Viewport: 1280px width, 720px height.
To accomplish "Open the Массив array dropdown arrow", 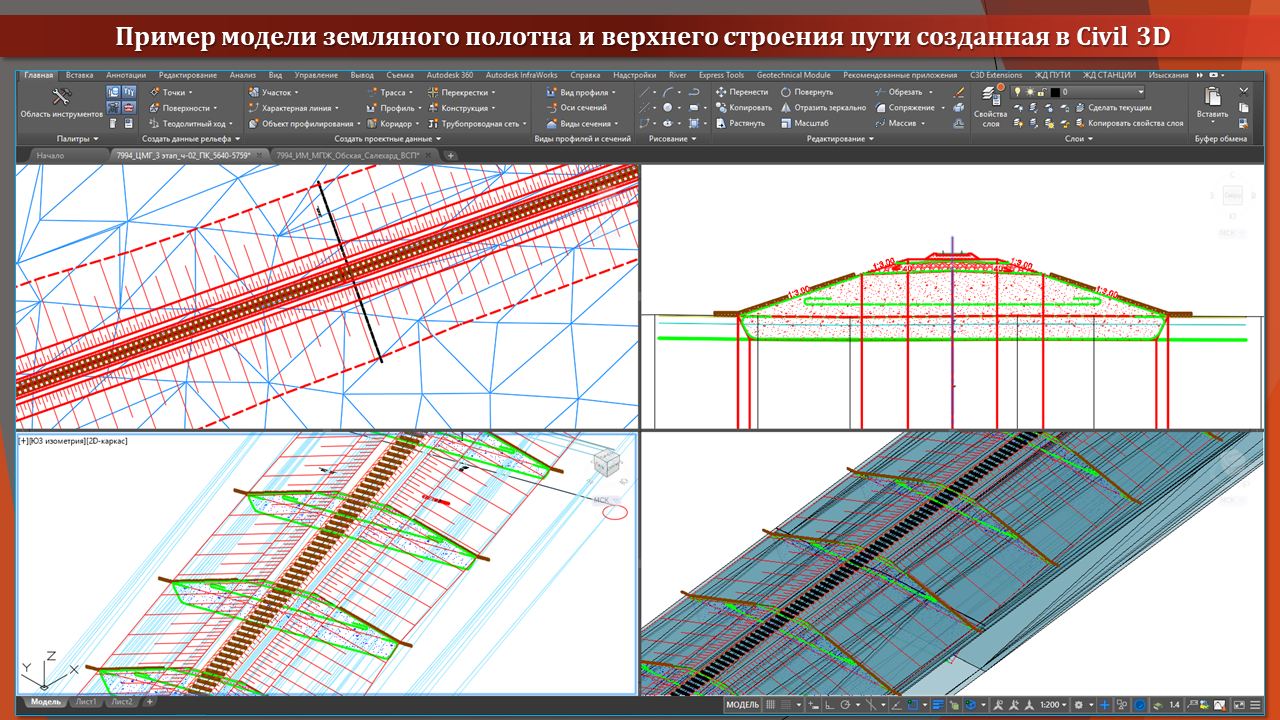I will 922,123.
